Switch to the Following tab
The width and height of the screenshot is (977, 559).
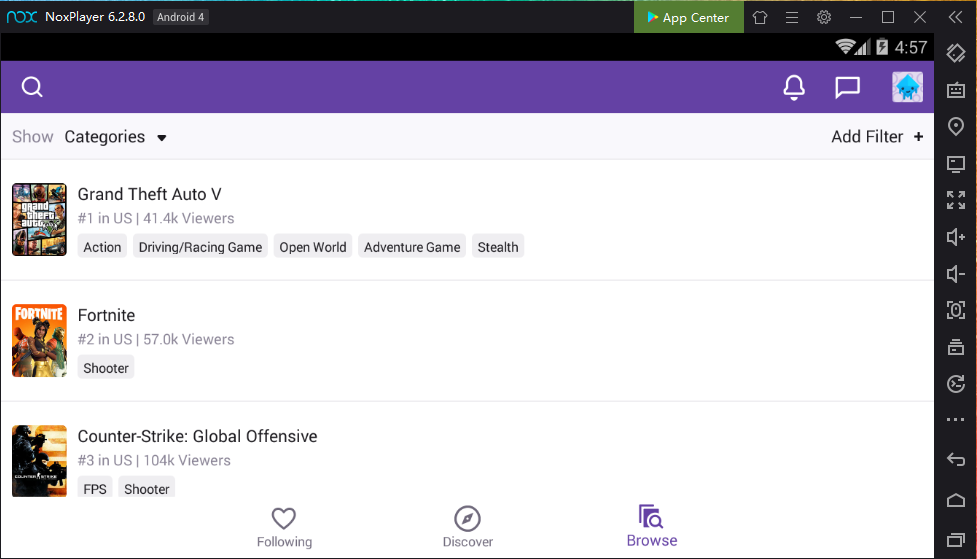tap(284, 527)
